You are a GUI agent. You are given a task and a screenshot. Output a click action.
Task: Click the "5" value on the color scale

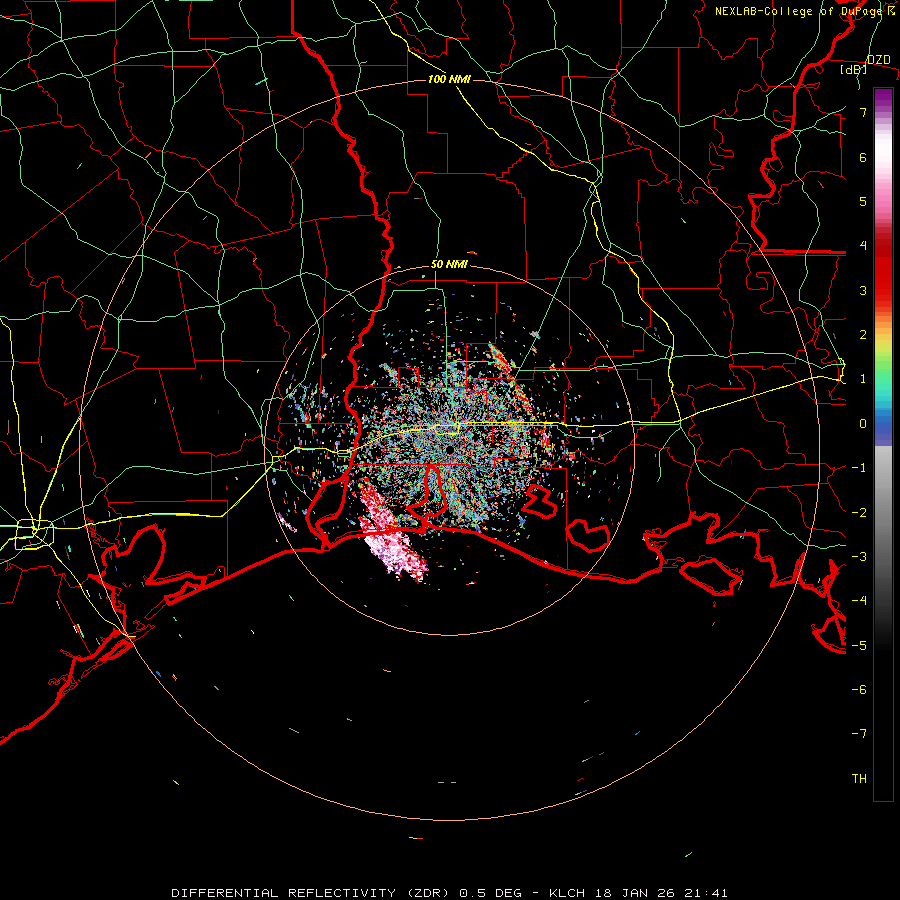[863, 201]
